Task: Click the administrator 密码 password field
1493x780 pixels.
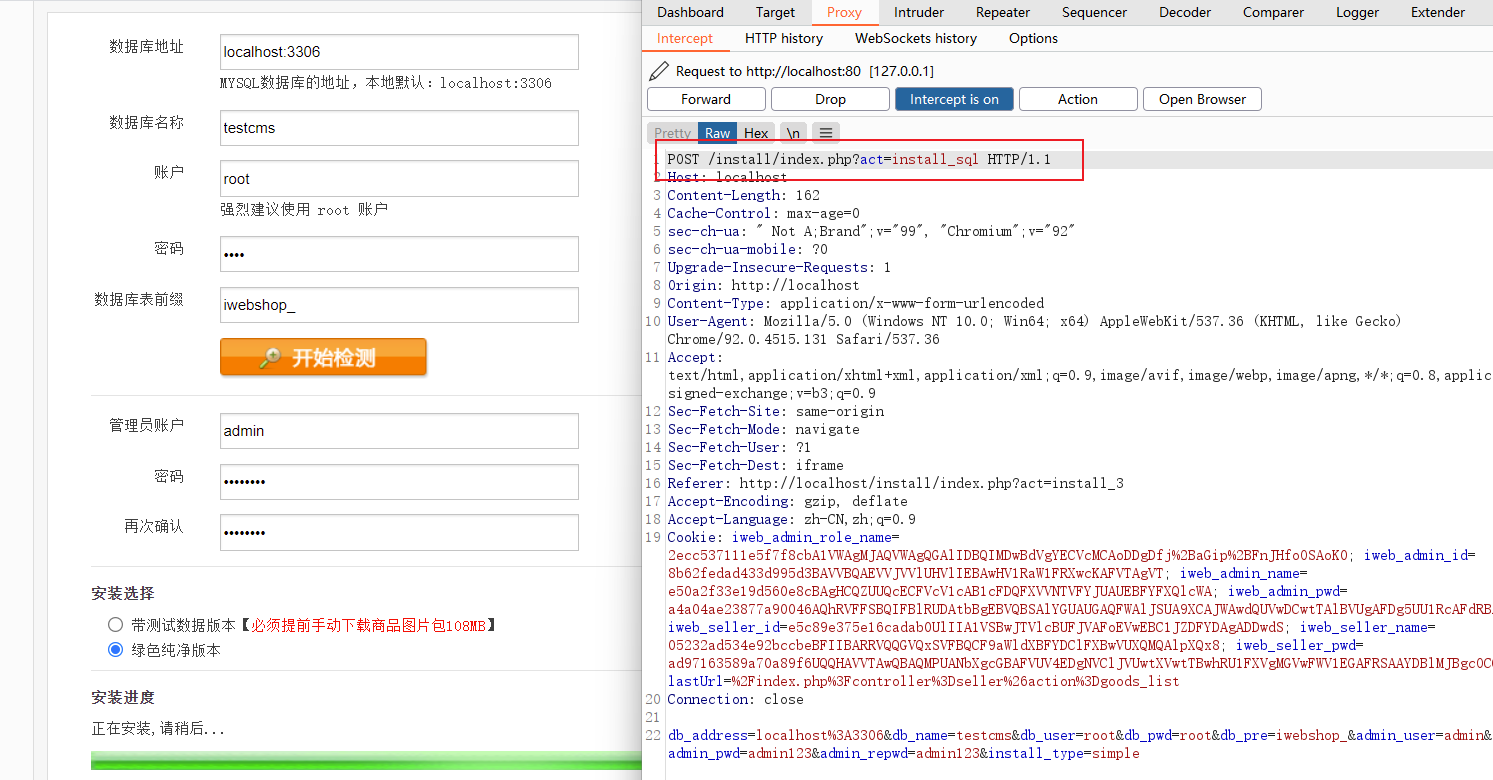Action: pyautogui.click(x=399, y=482)
